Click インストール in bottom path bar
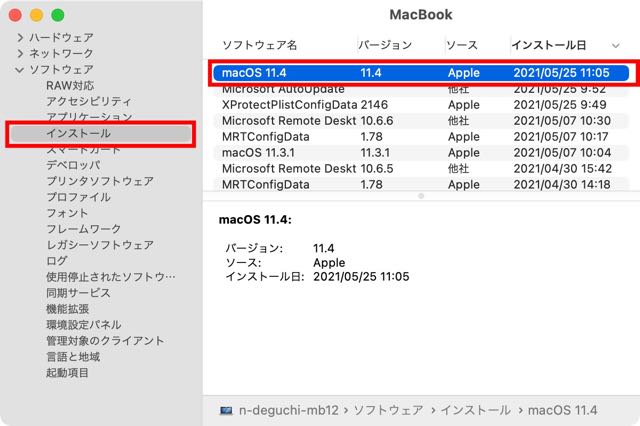 click(476, 410)
